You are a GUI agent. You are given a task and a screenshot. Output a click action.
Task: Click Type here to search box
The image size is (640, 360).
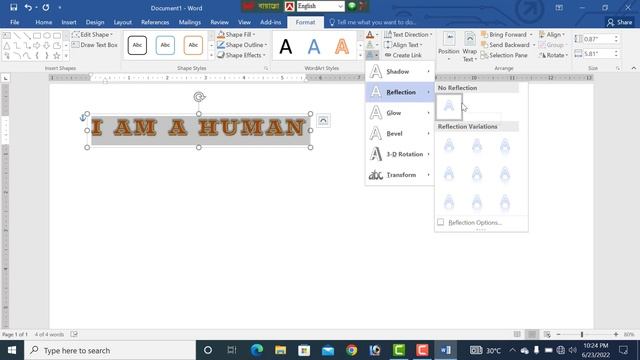(110, 350)
